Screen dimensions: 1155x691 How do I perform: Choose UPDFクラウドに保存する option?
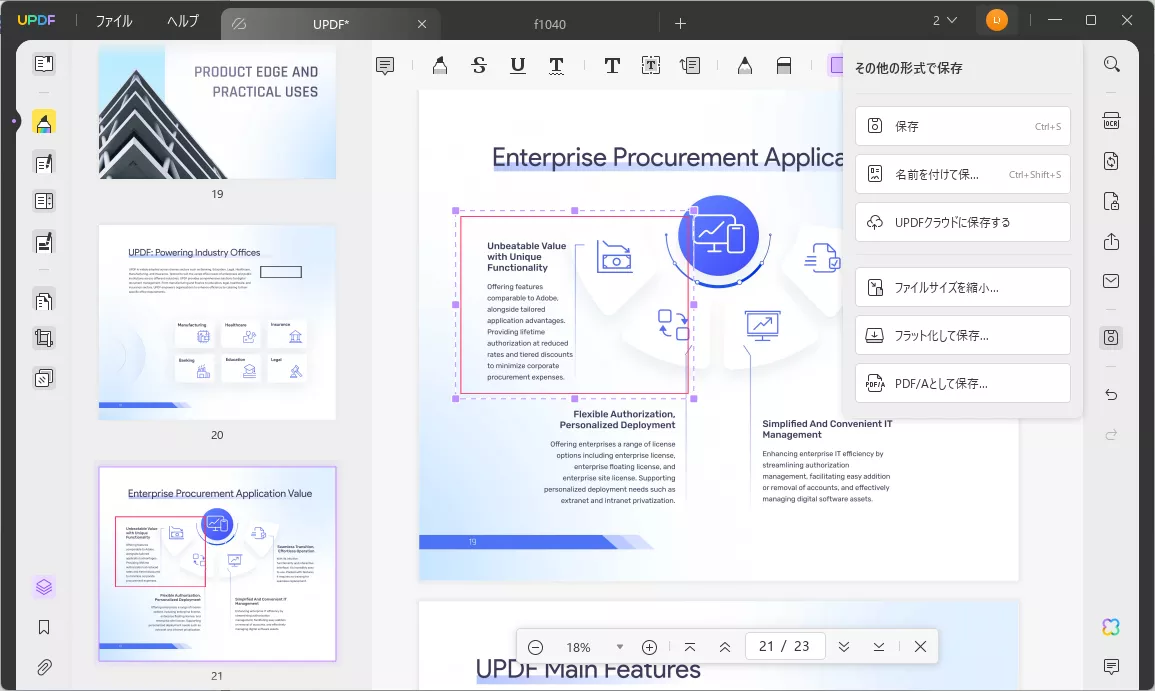coord(963,222)
